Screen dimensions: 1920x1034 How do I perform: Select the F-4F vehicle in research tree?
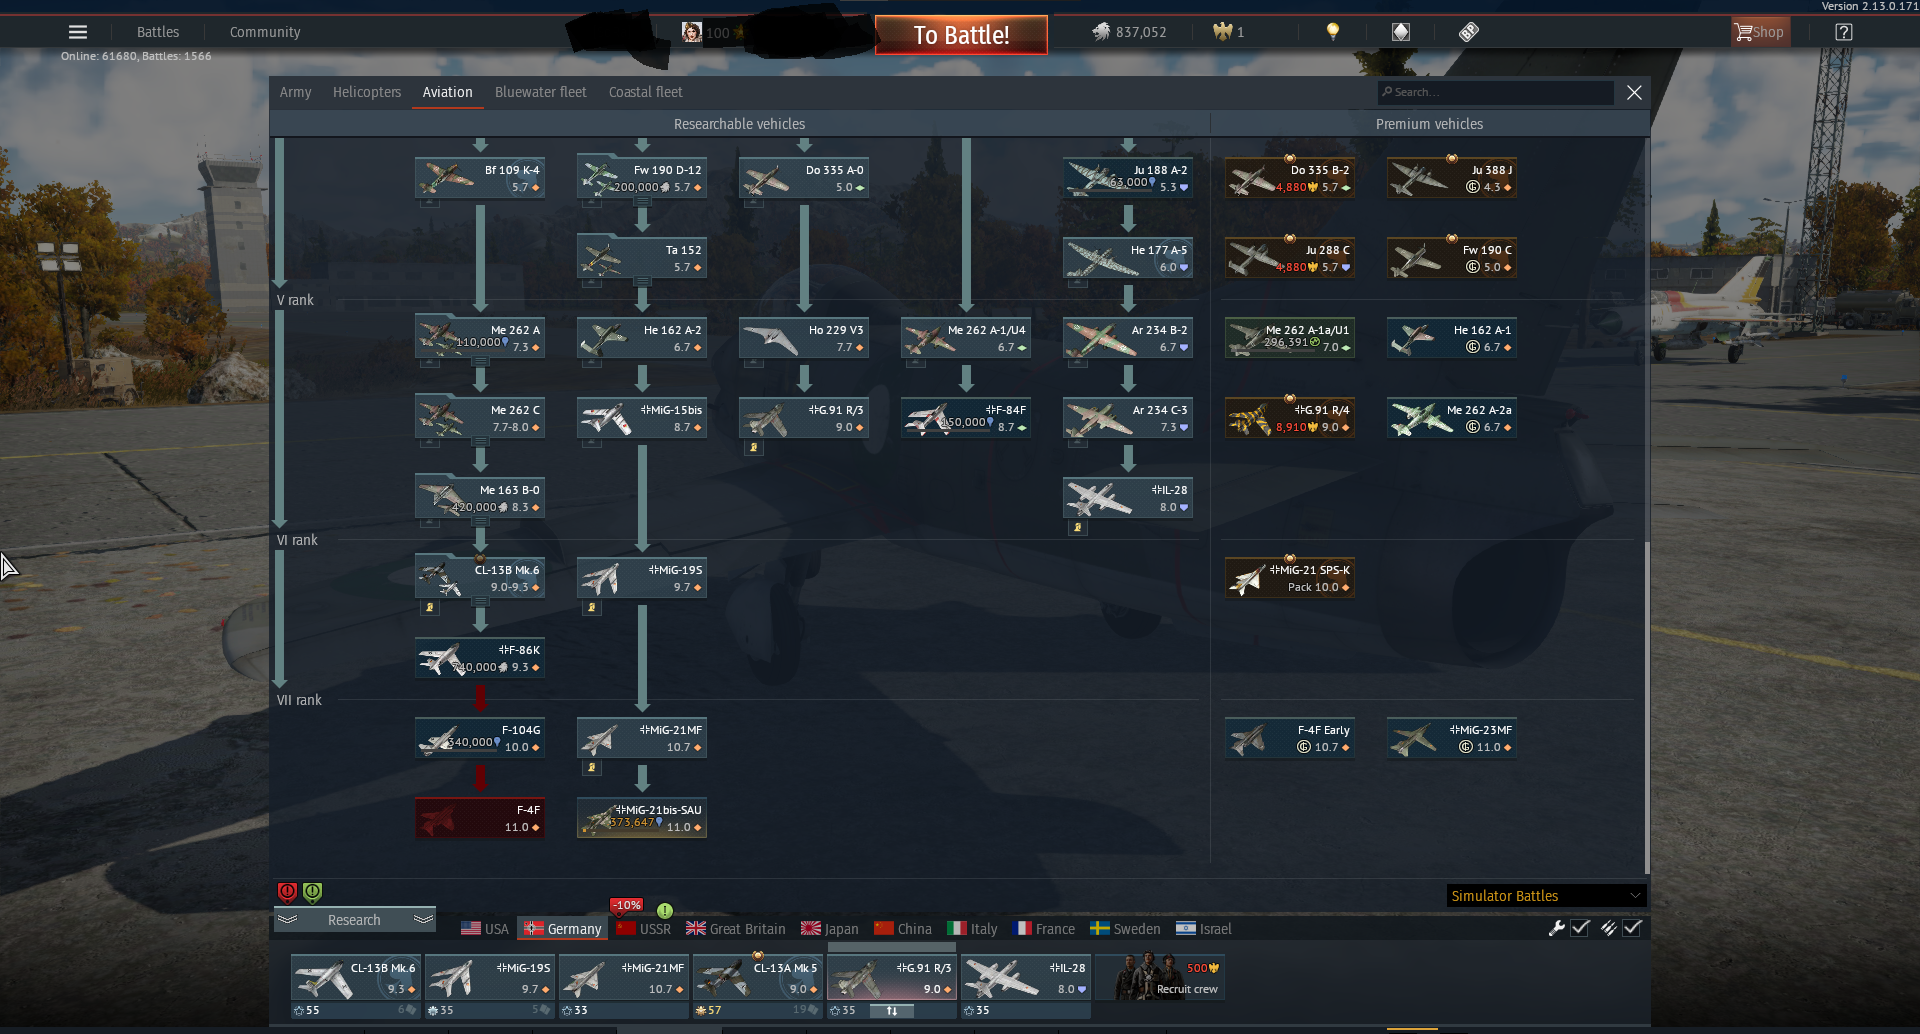480,818
